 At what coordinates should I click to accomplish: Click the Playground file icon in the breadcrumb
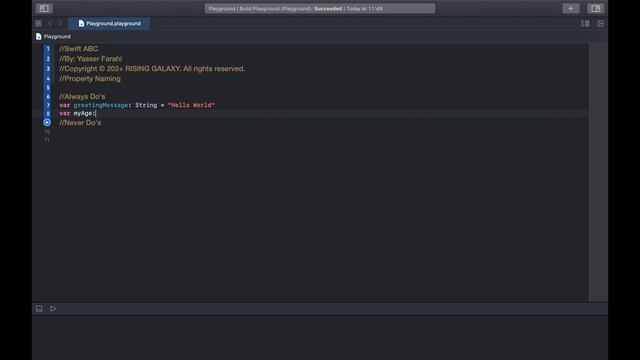click(38, 36)
